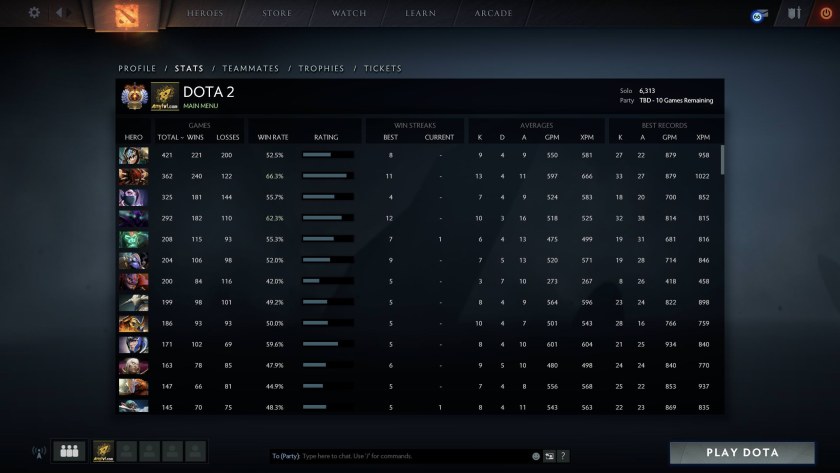Switch to the TICKETS tab
The width and height of the screenshot is (840, 473).
[382, 68]
